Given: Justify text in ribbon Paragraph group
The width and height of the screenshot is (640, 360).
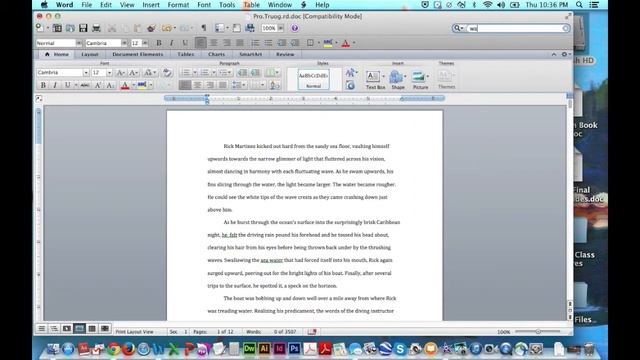Looking at the screenshot, I should tap(222, 85).
